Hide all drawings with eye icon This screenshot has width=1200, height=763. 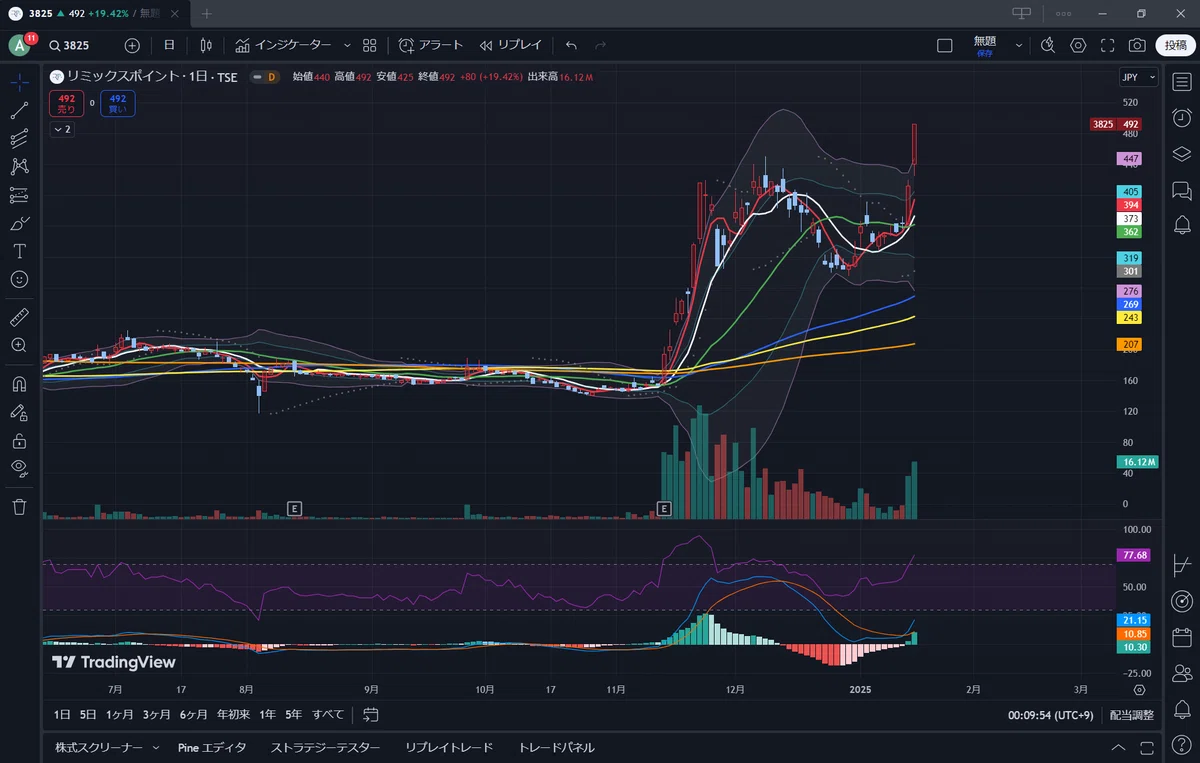pyautogui.click(x=19, y=467)
